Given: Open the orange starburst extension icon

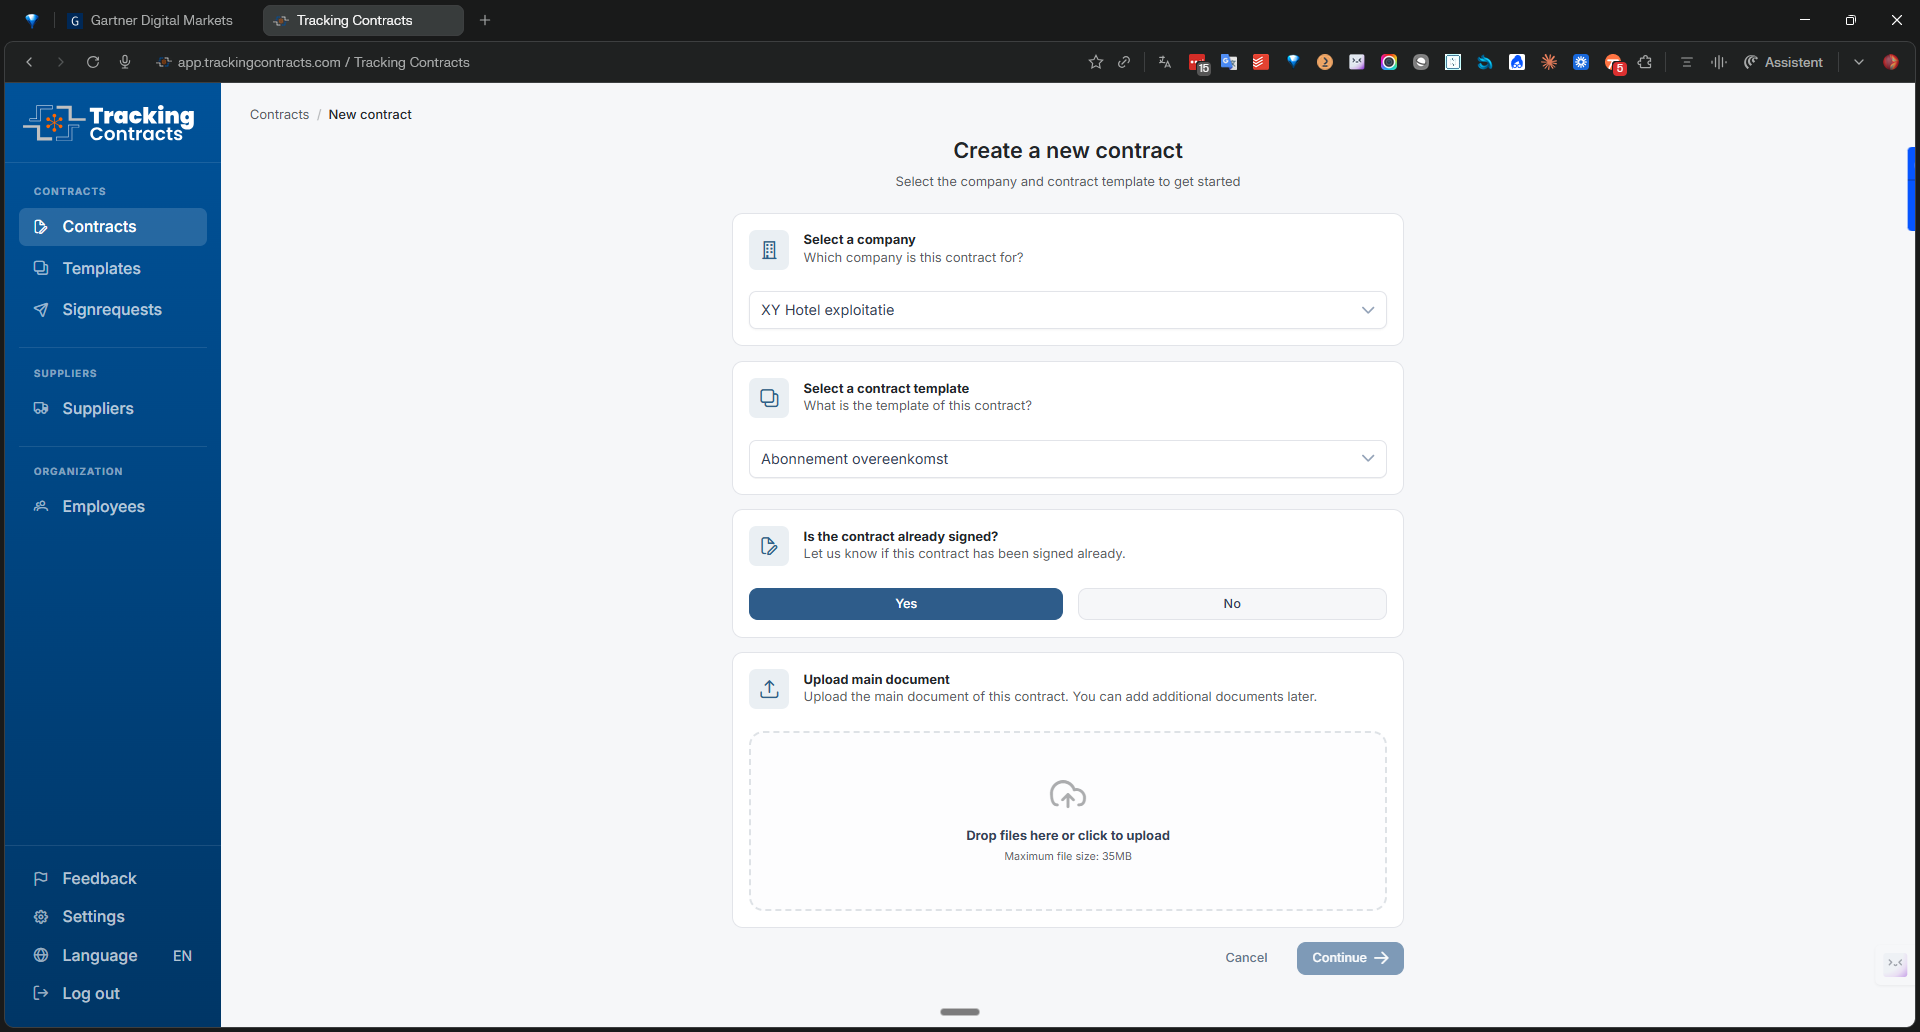Looking at the screenshot, I should [1549, 62].
